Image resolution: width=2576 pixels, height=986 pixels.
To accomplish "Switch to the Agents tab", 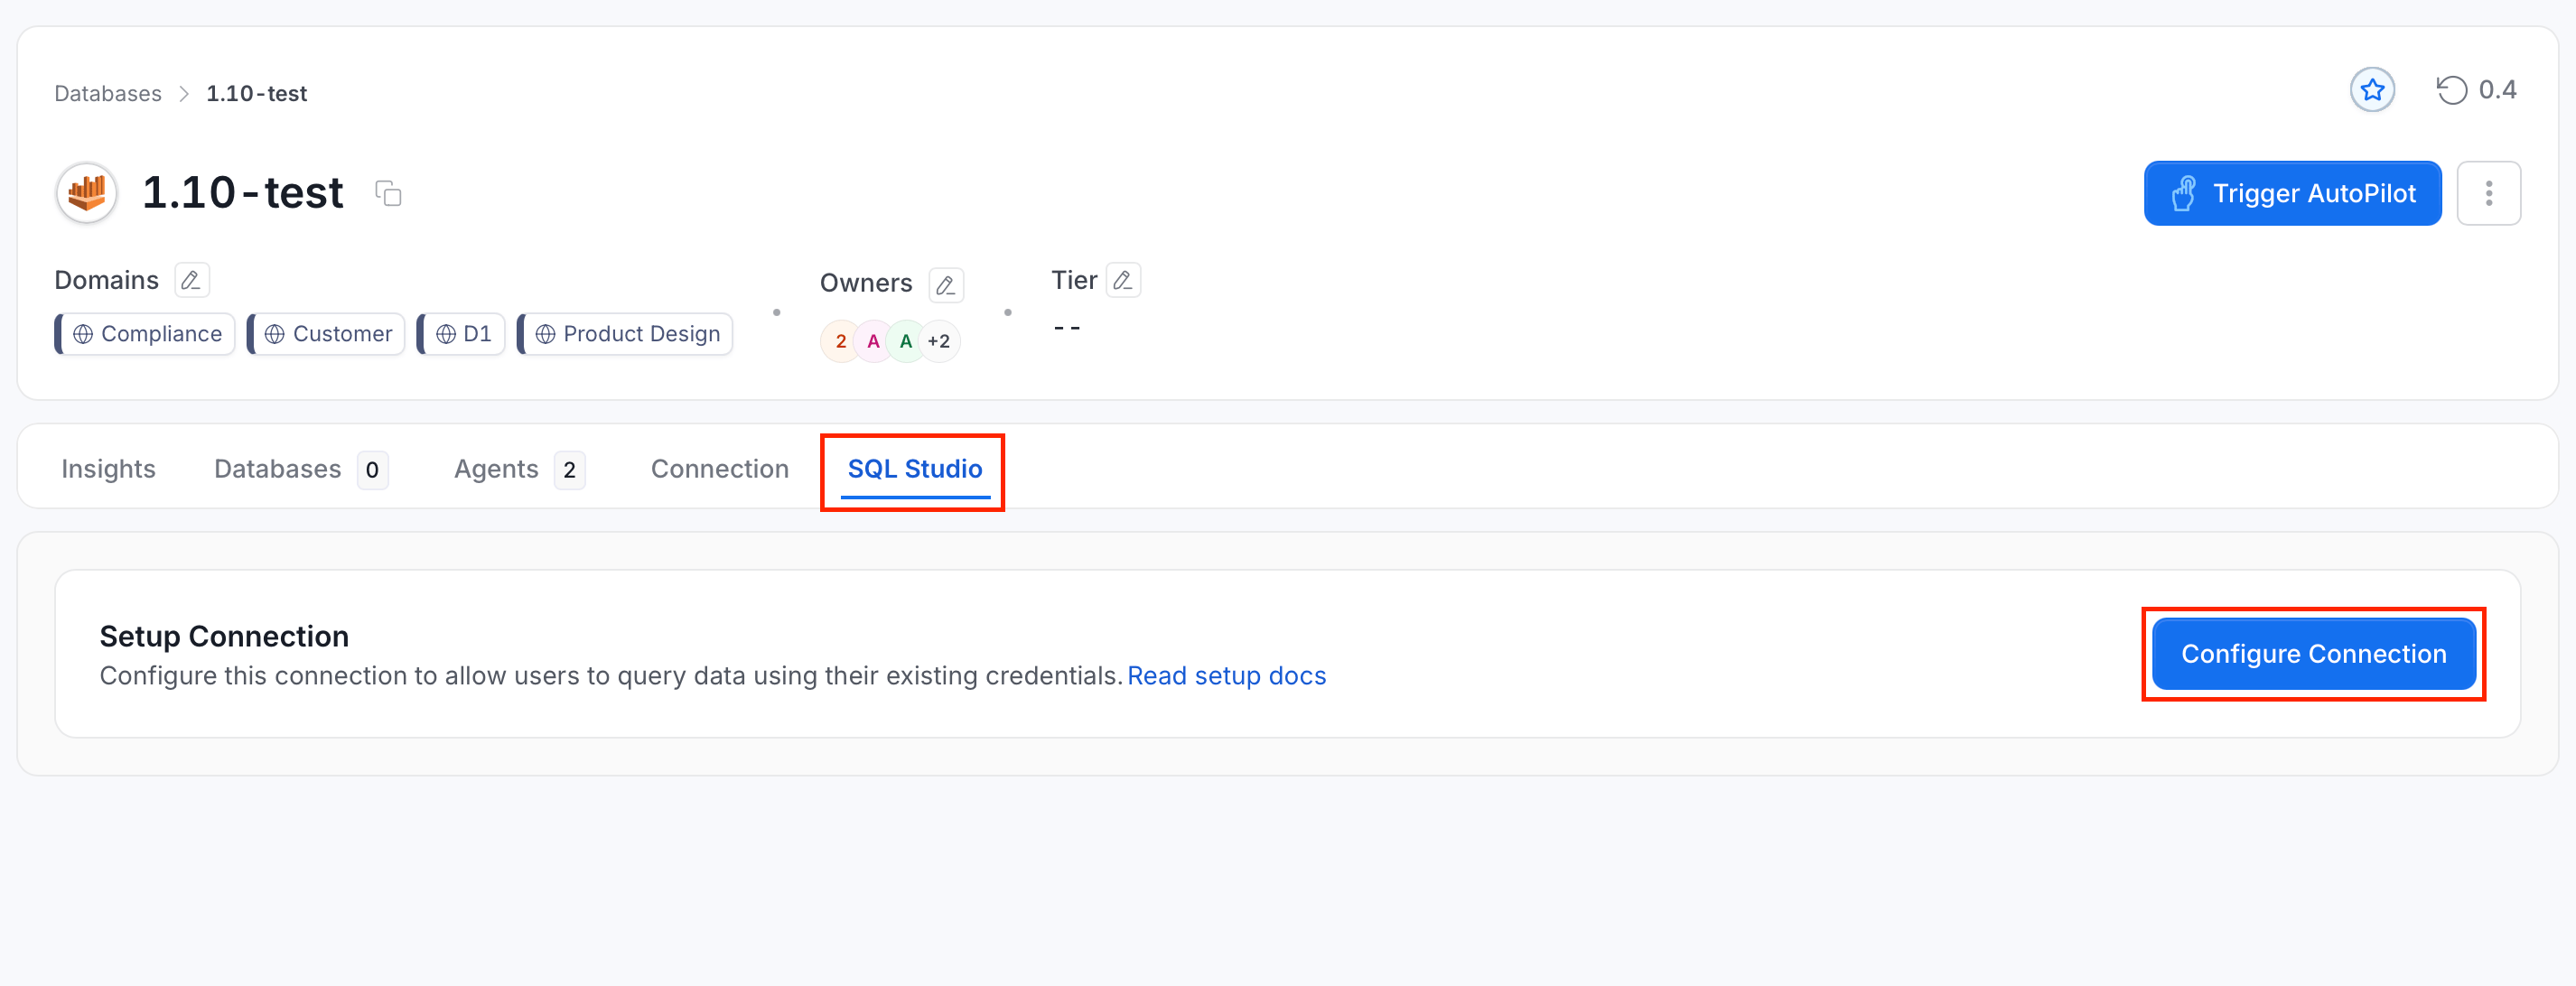I will pyautogui.click(x=519, y=469).
